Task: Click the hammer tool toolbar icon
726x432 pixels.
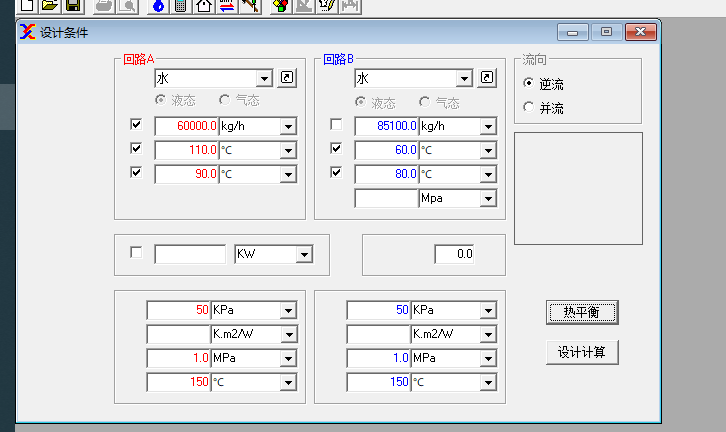Action: [250, 6]
